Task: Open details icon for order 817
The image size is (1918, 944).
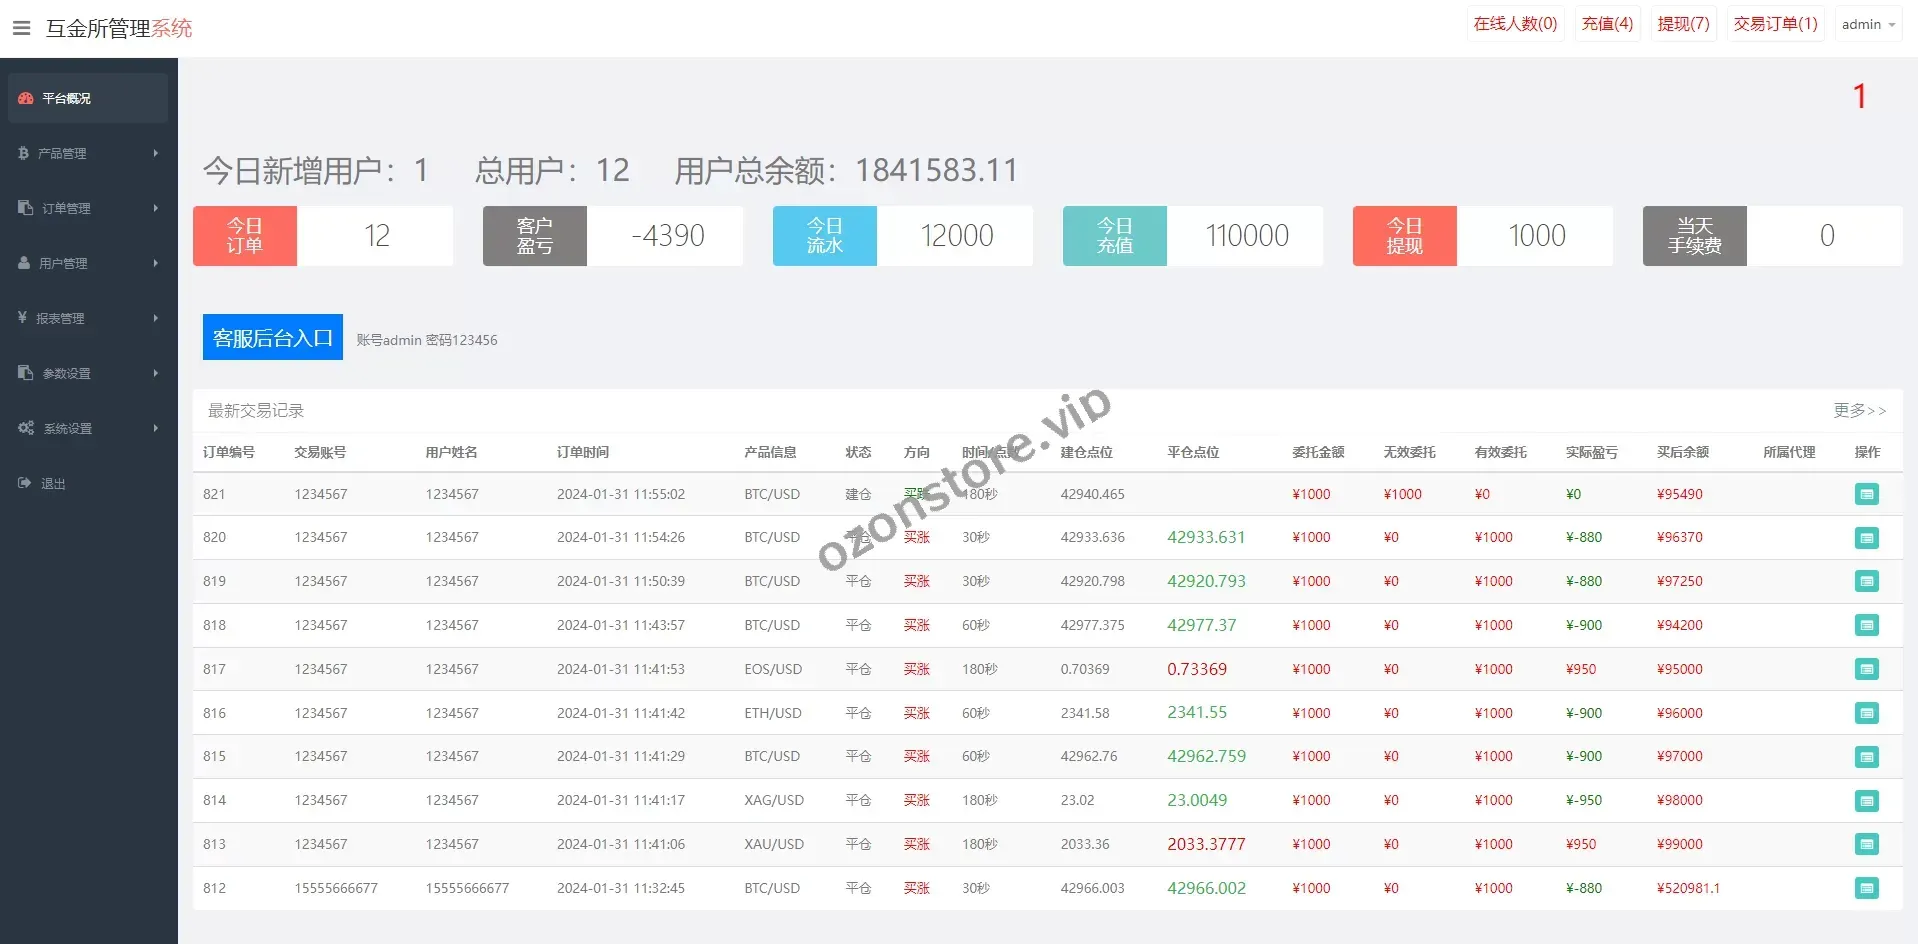Action: coord(1866,669)
